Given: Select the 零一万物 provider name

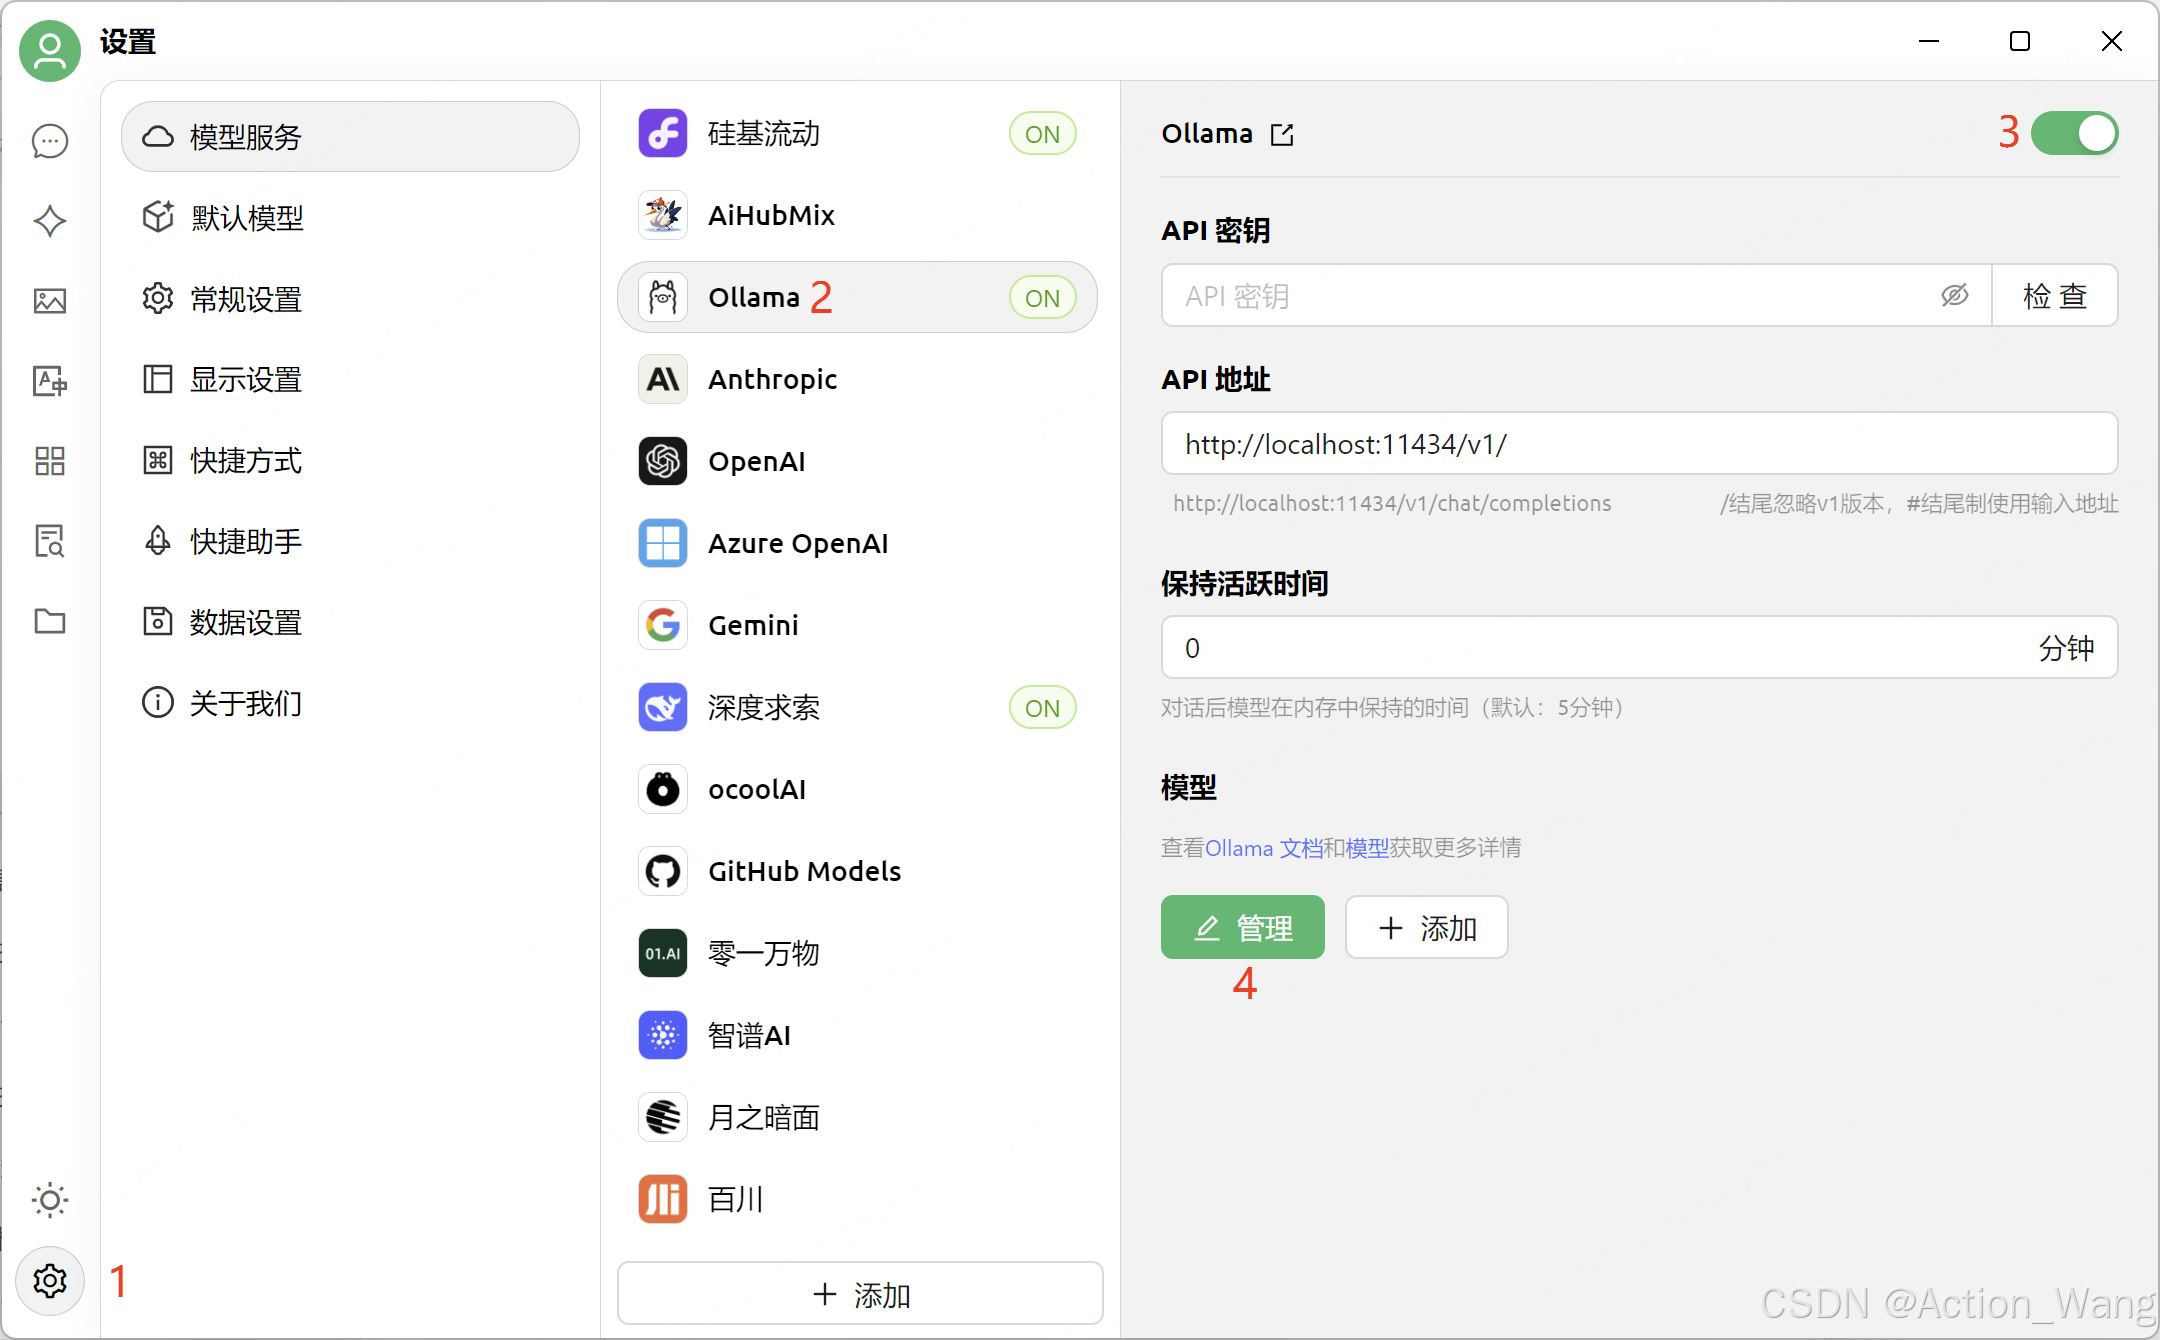Looking at the screenshot, I should click(x=764, y=954).
